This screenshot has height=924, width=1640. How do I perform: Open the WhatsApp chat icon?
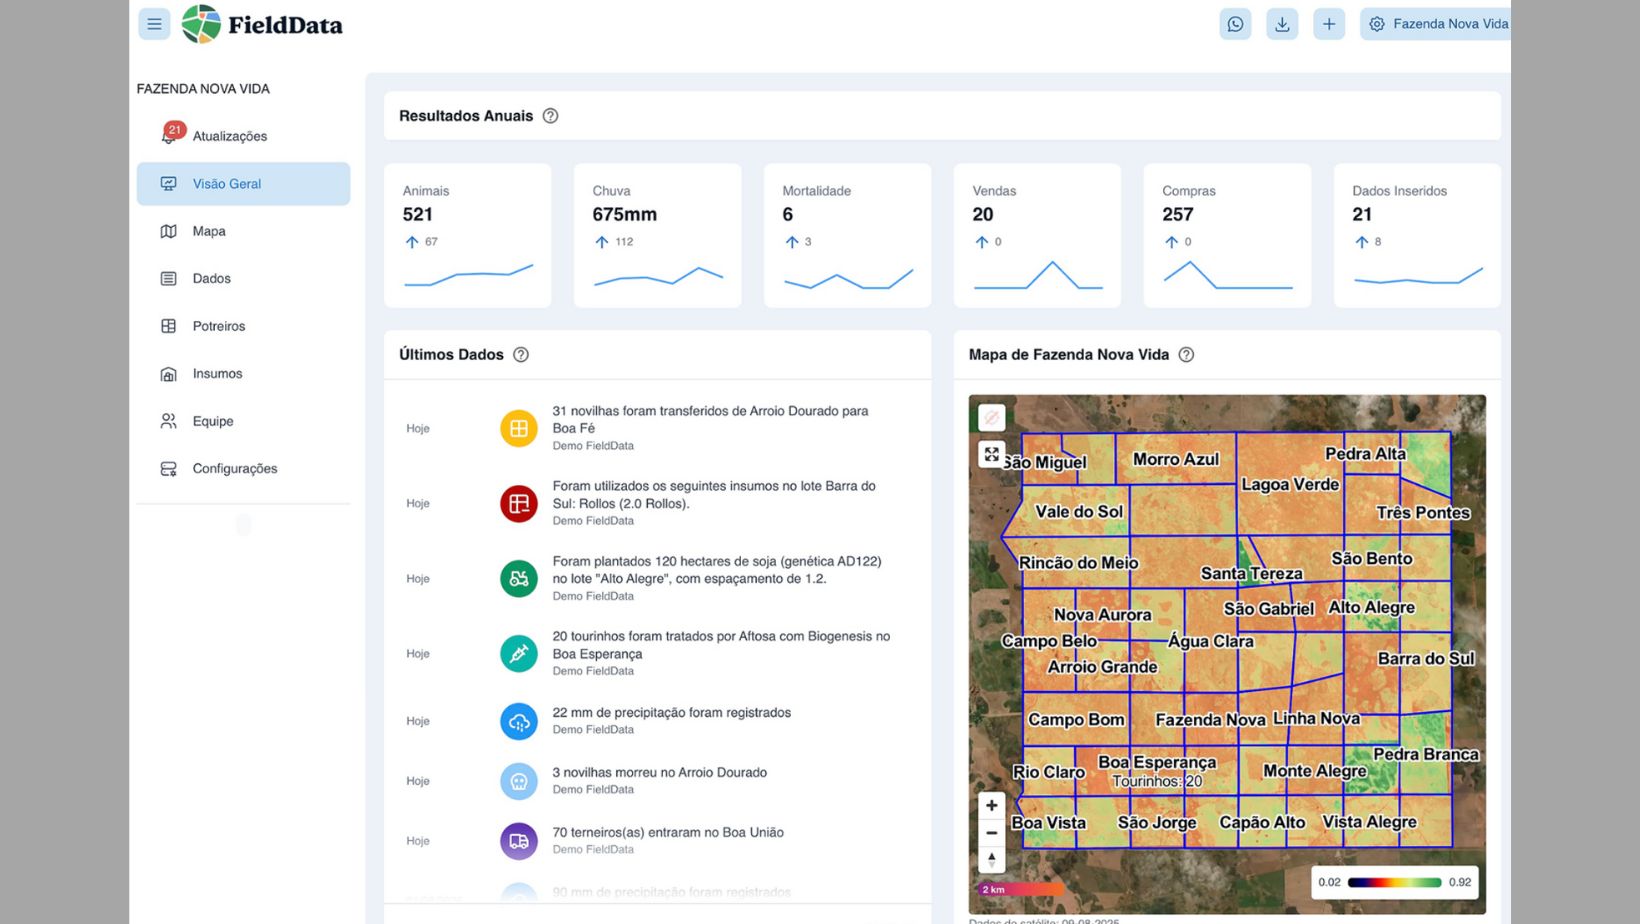point(1235,24)
